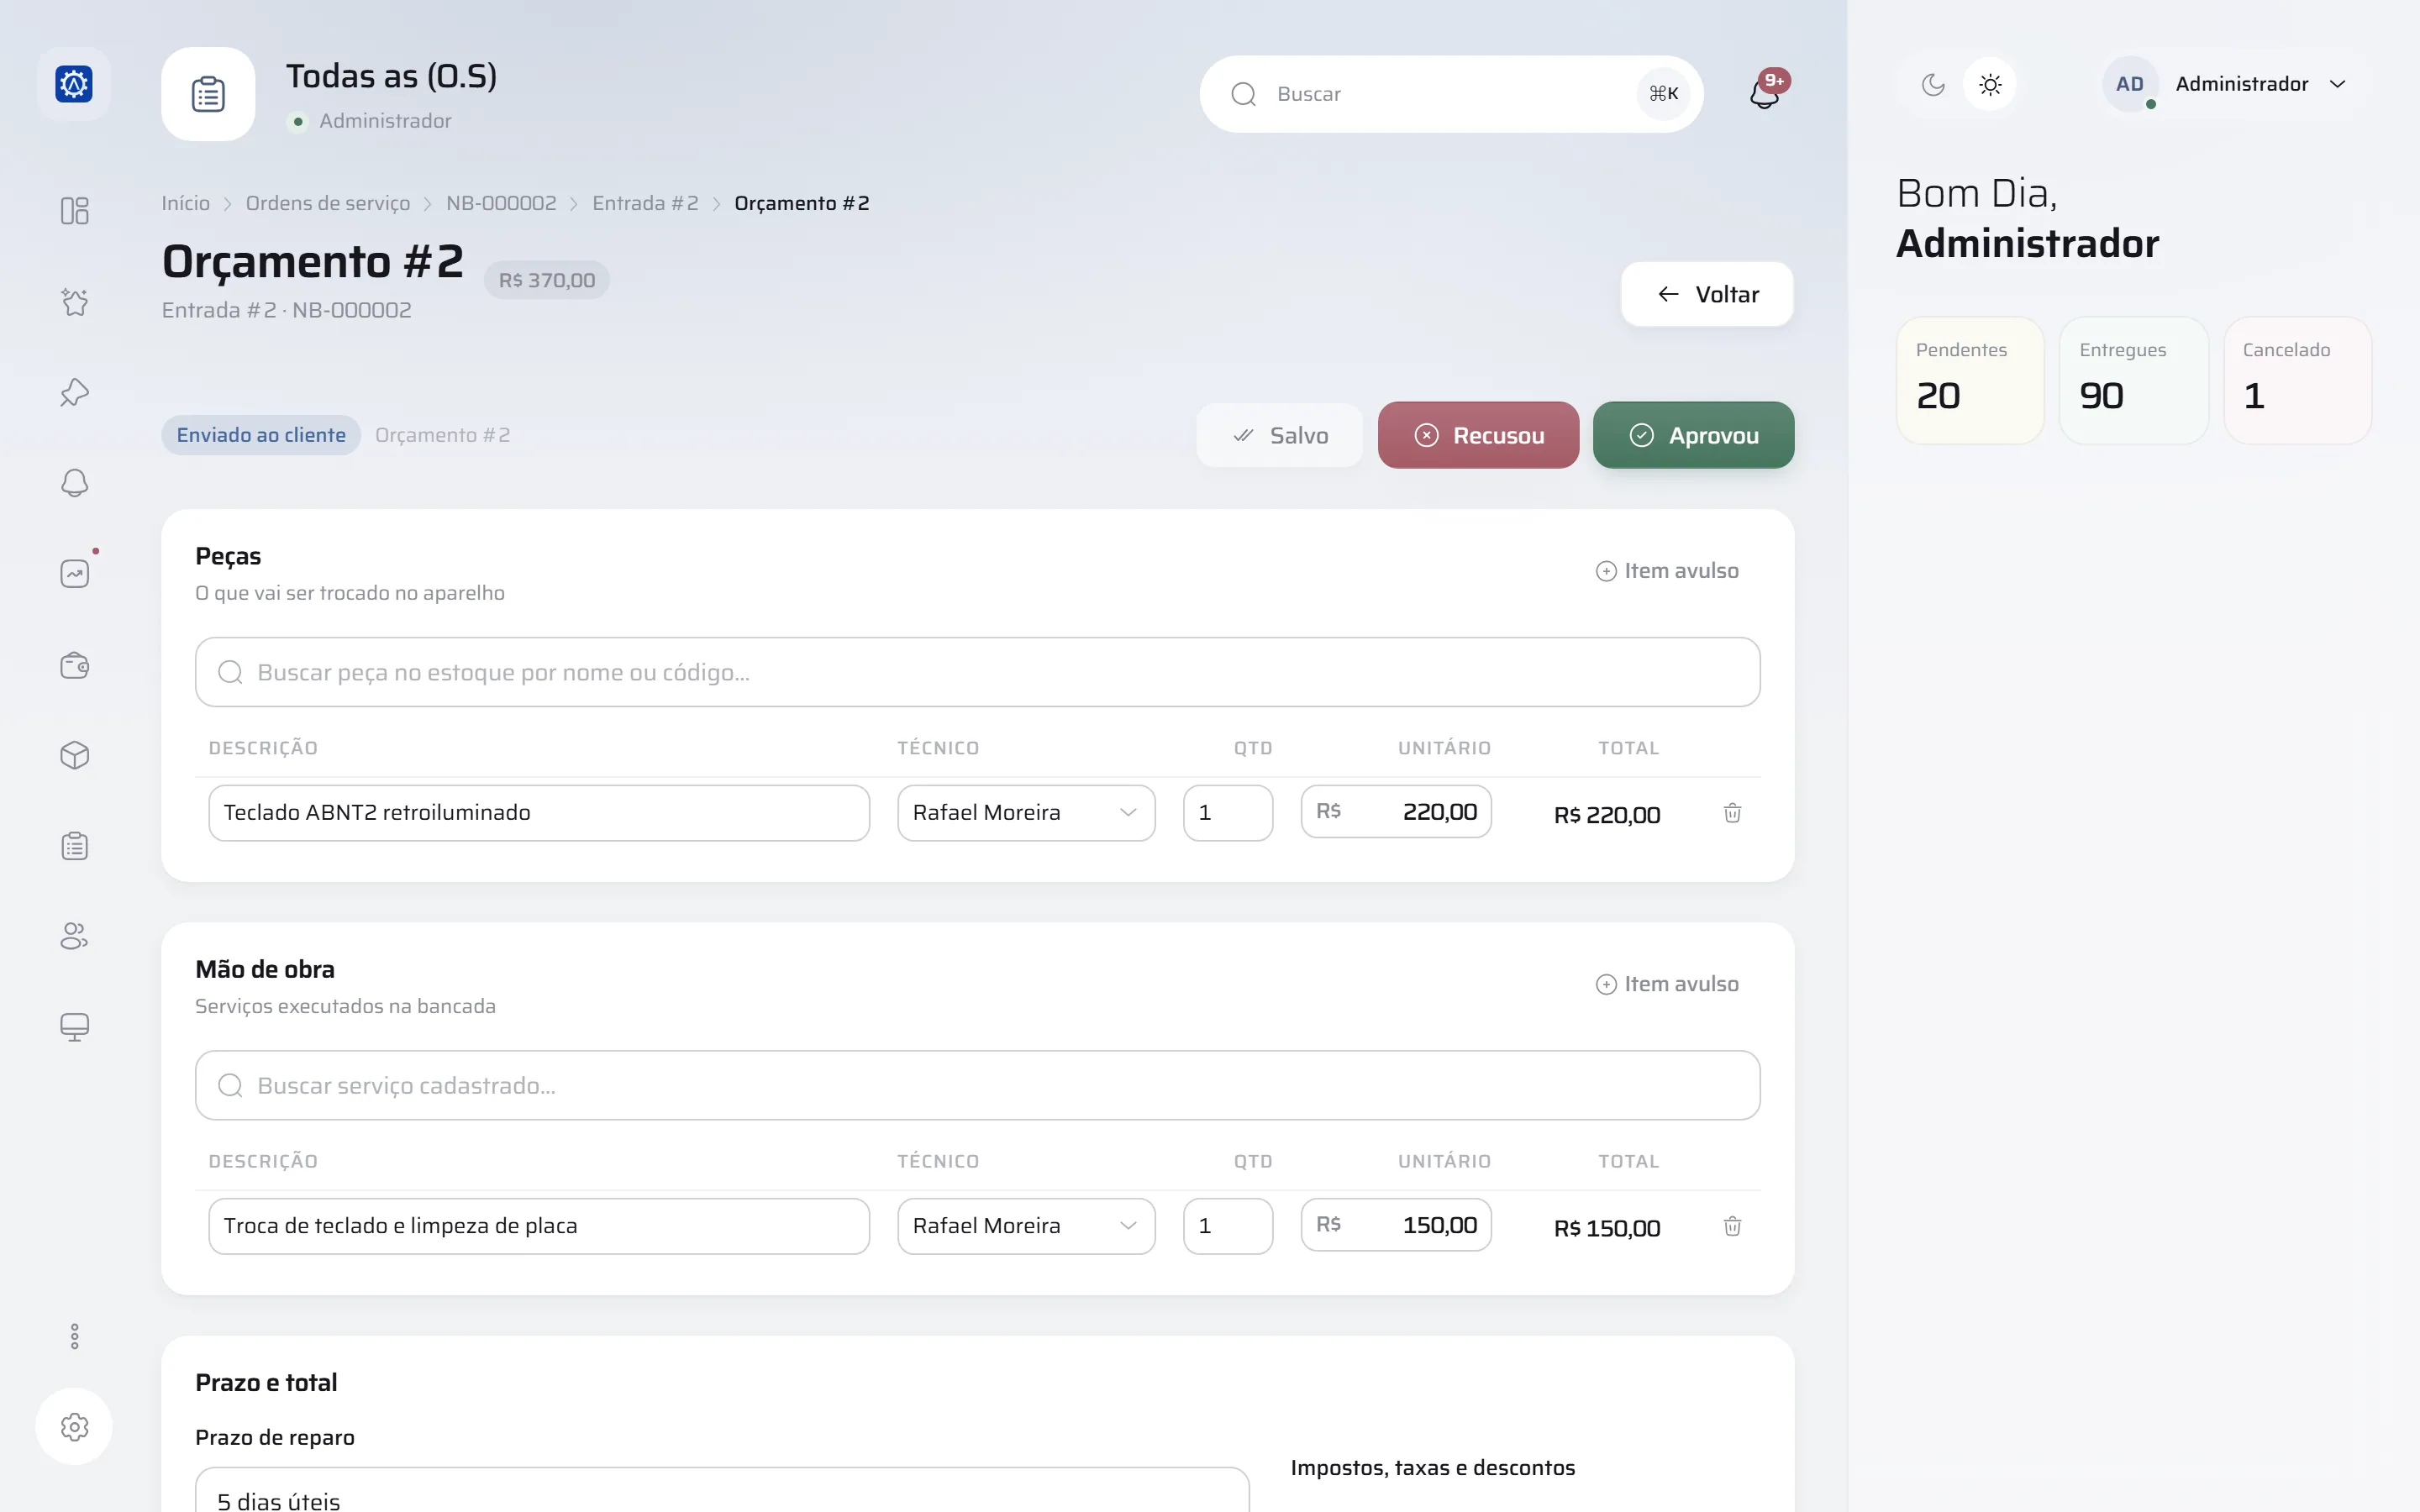The height and width of the screenshot is (1512, 2420).
Task: Go to Entrada #2 breadcrumb
Action: click(645, 203)
